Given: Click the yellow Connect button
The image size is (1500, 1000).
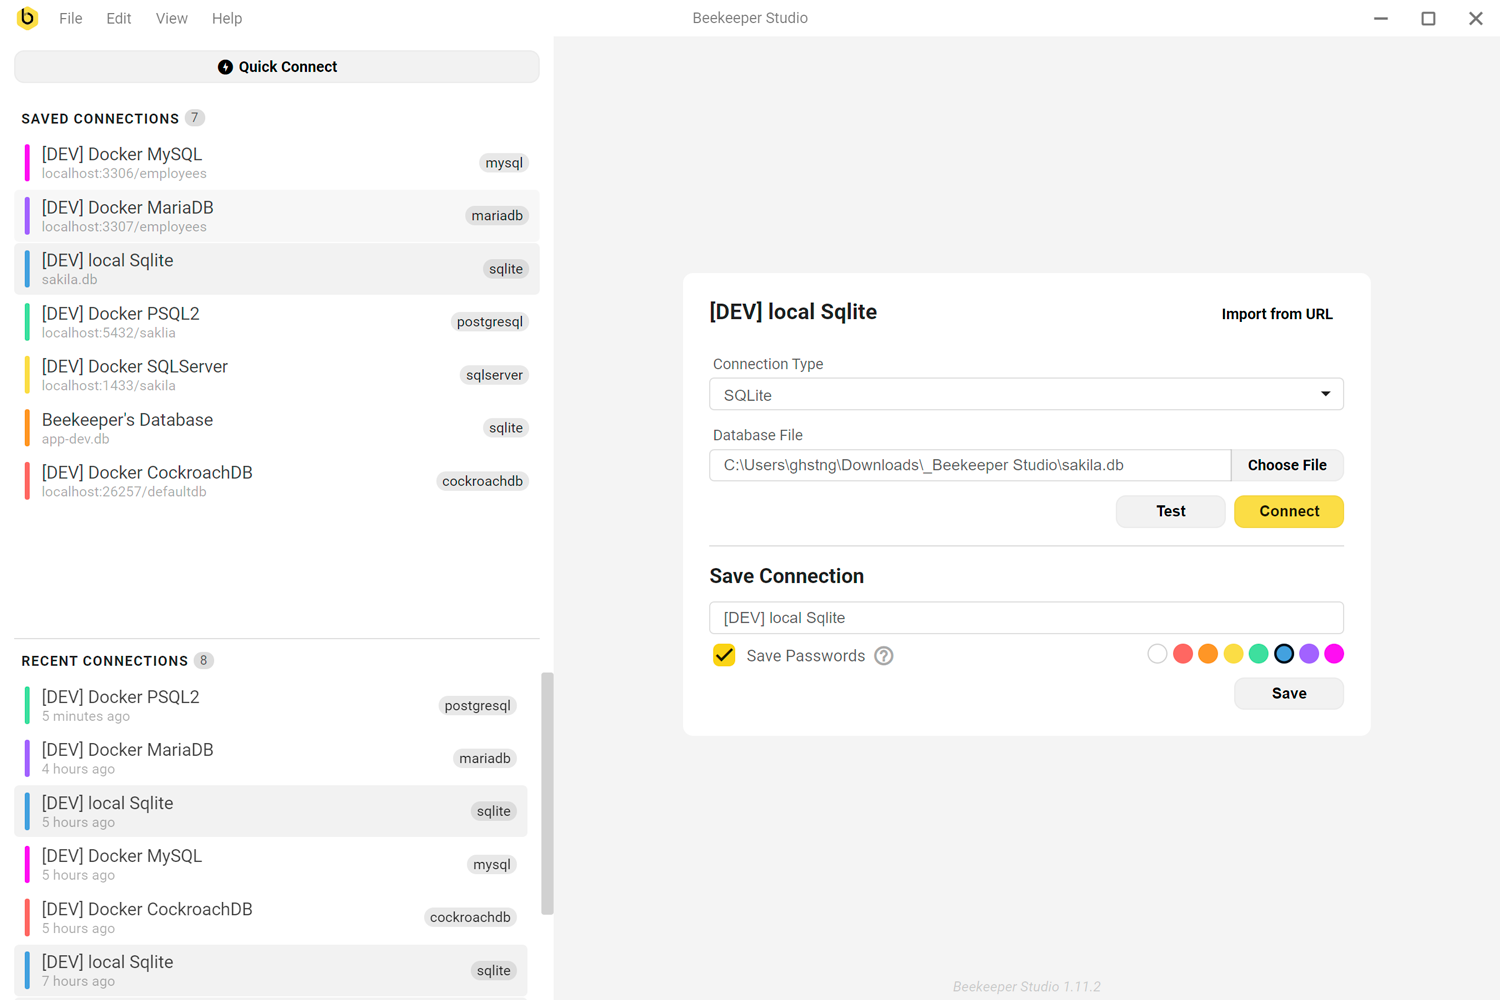Looking at the screenshot, I should point(1289,511).
